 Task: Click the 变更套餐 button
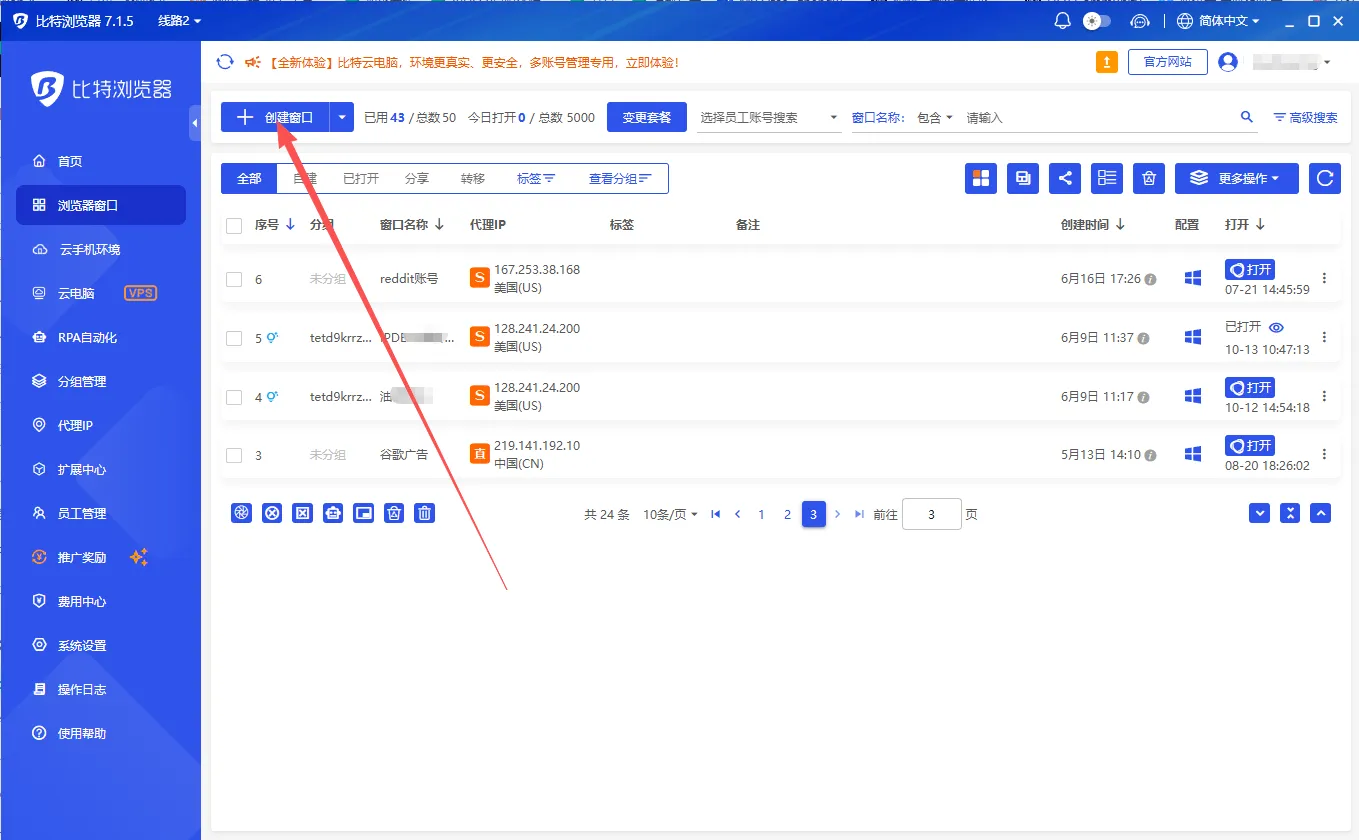tap(647, 117)
